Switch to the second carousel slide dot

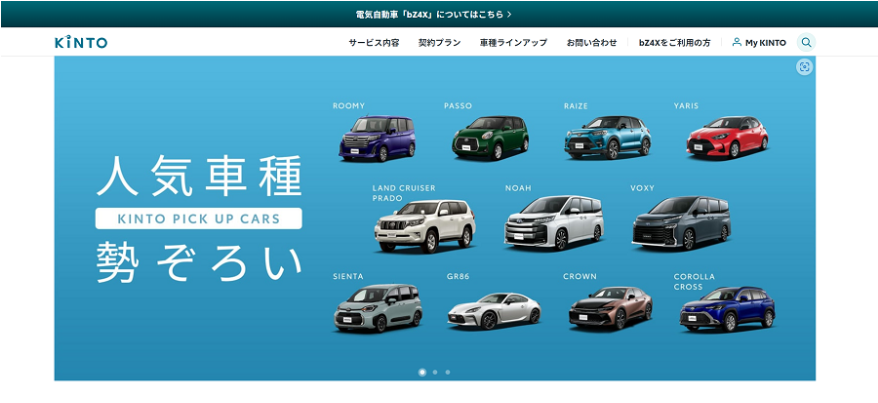coord(435,372)
